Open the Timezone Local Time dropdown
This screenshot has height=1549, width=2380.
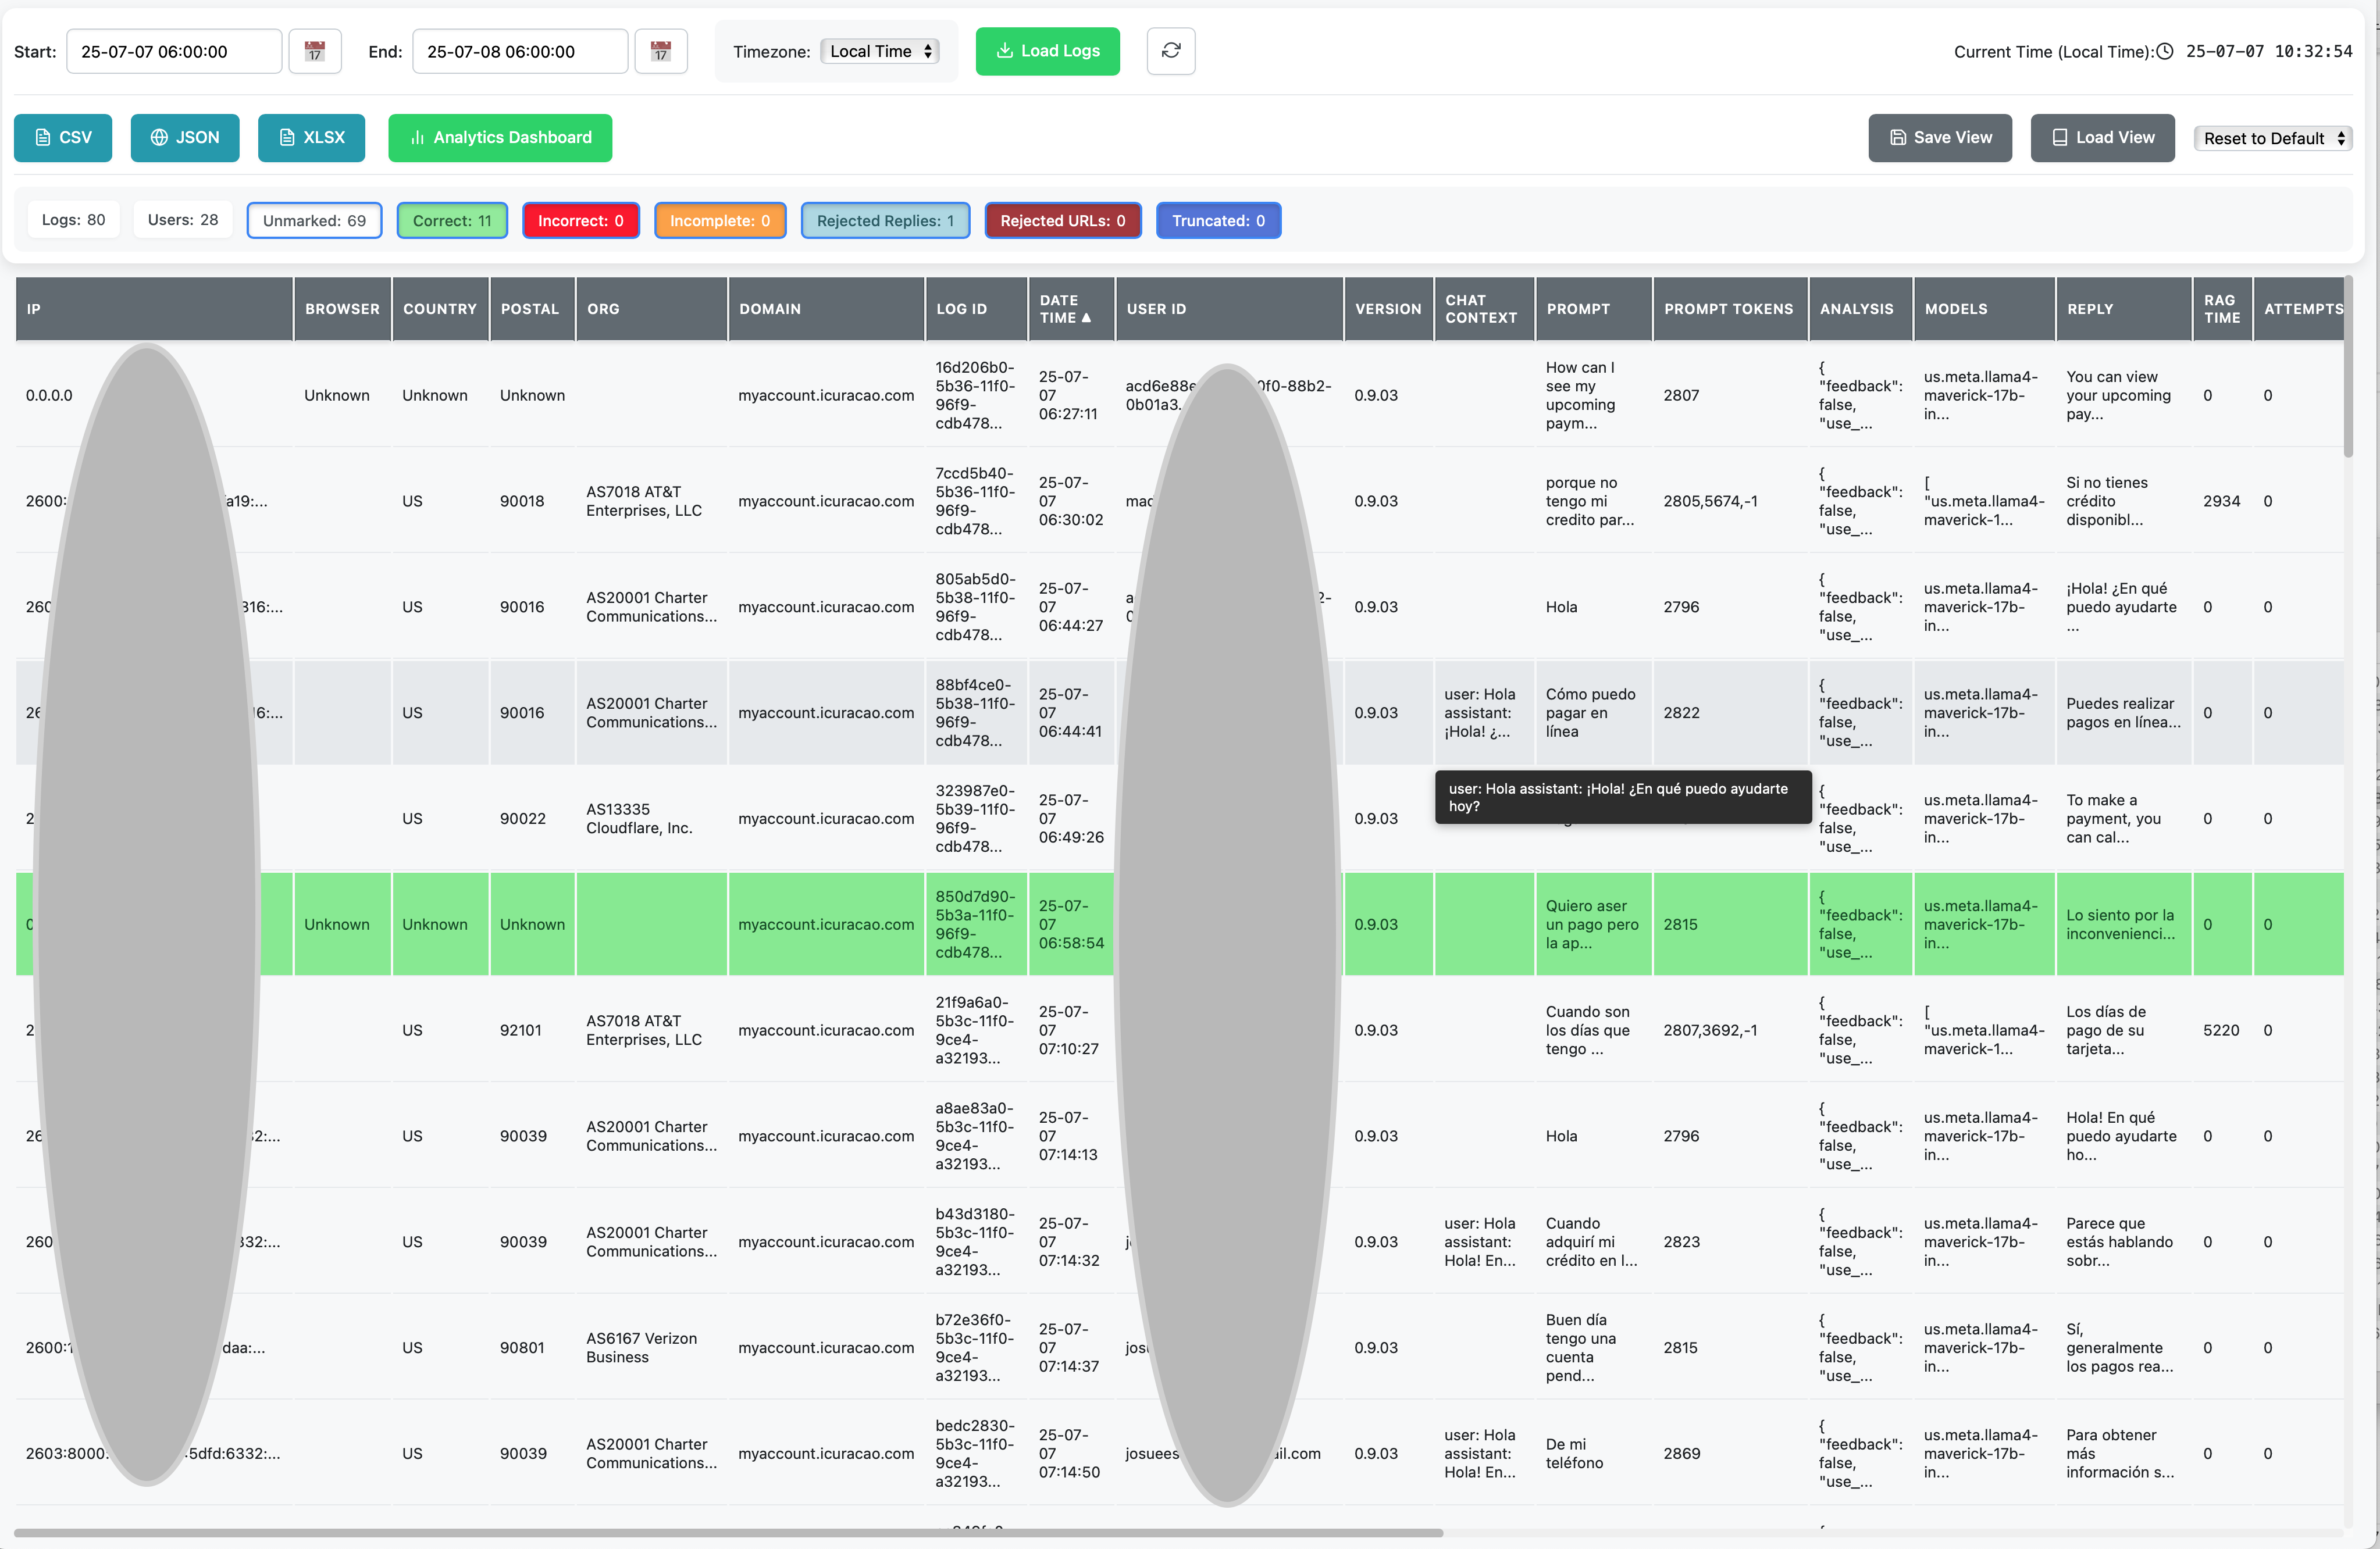click(x=880, y=51)
